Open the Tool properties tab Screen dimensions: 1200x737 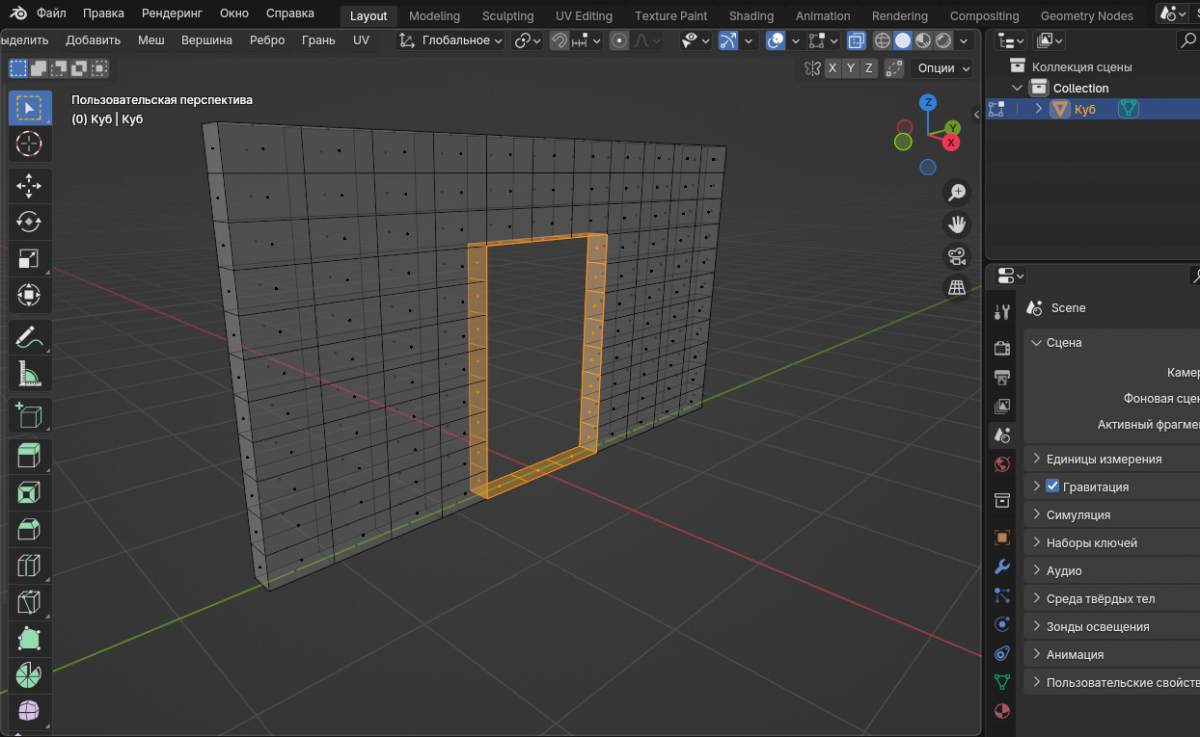coord(1002,312)
